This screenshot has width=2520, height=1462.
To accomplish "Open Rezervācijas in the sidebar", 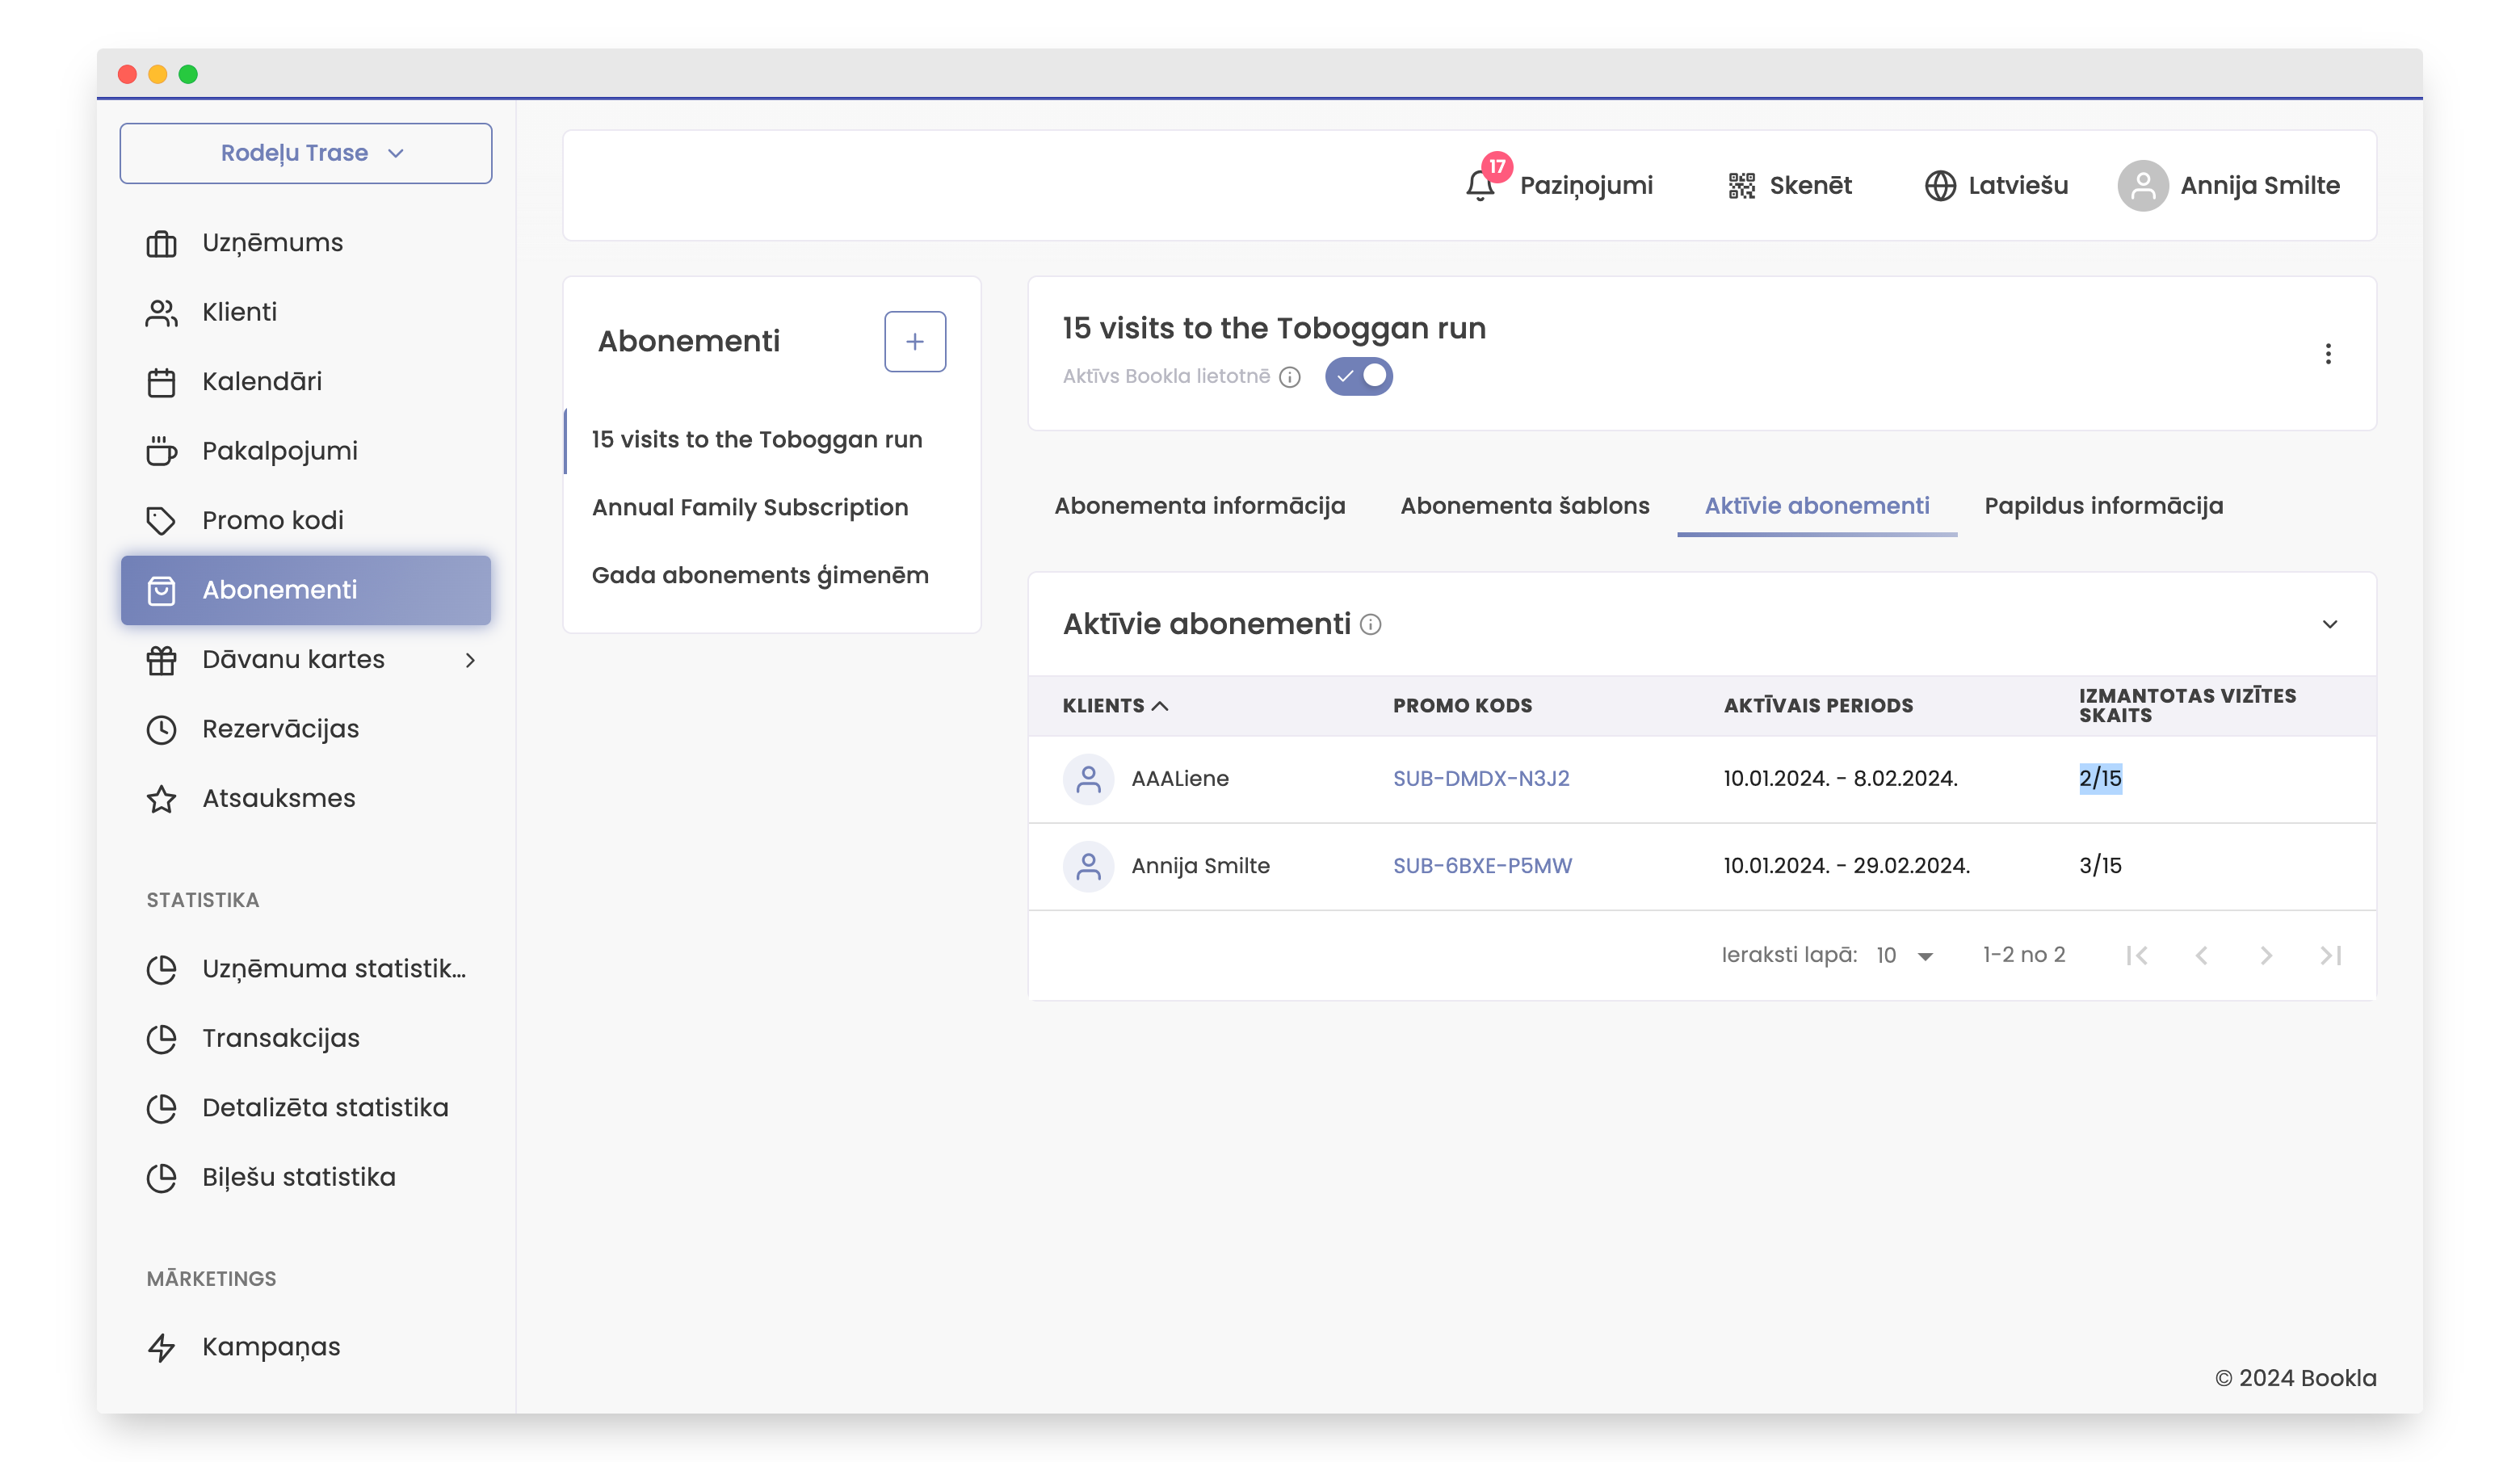I will point(280,729).
